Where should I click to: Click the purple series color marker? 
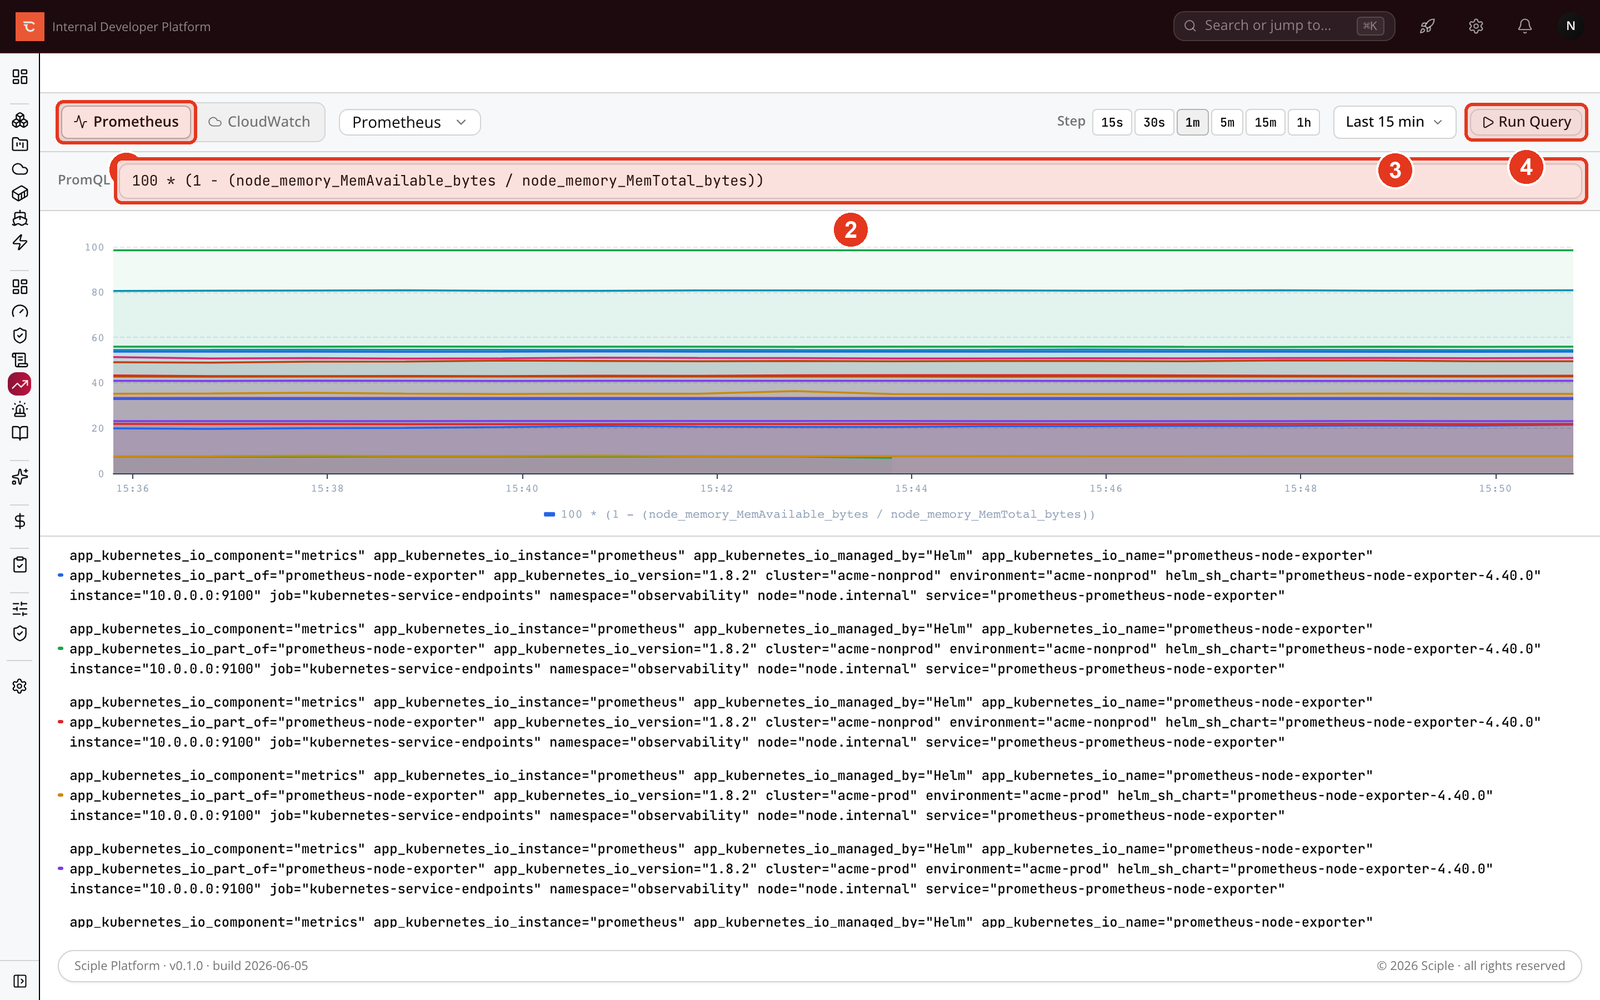(61, 869)
